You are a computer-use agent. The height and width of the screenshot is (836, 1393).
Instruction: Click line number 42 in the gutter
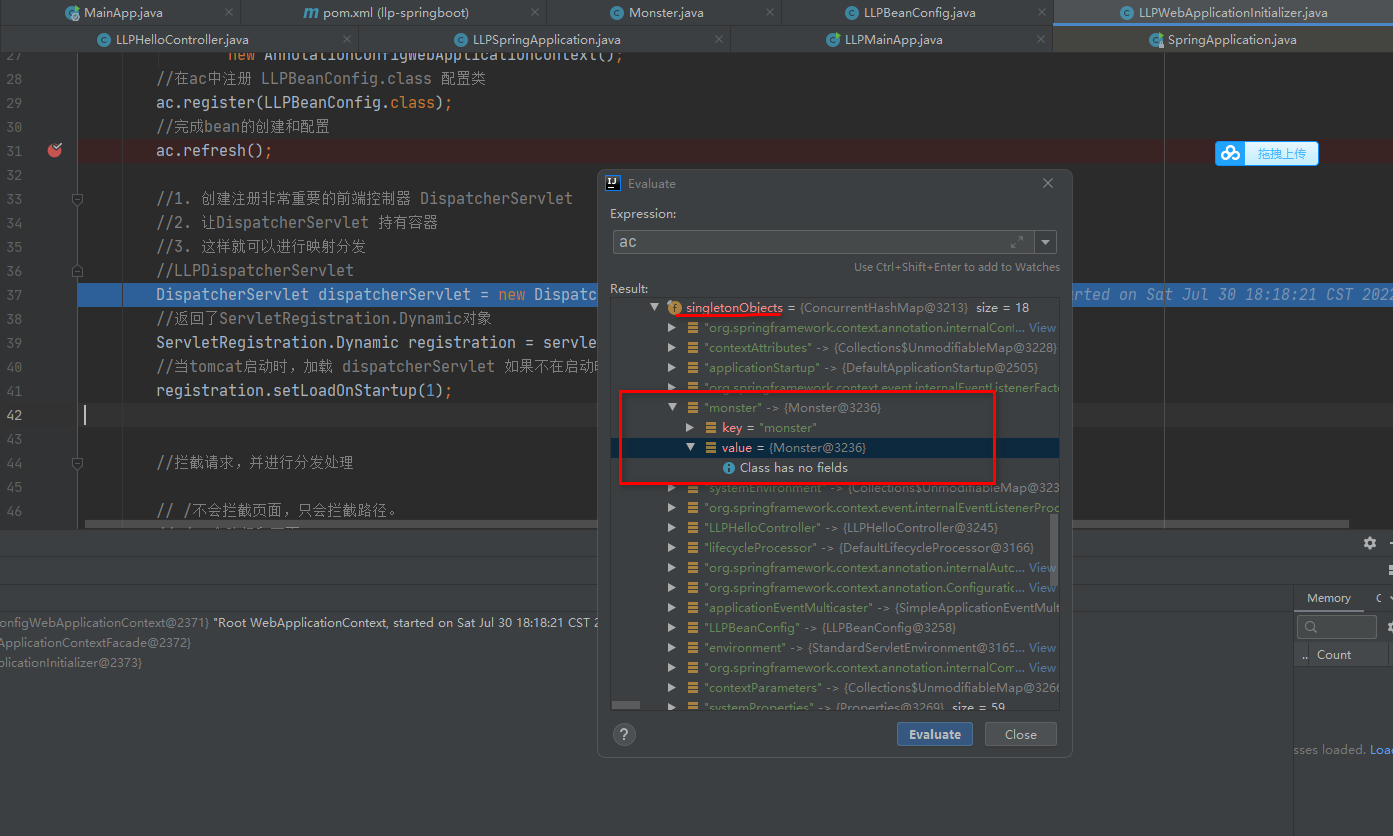(14, 415)
